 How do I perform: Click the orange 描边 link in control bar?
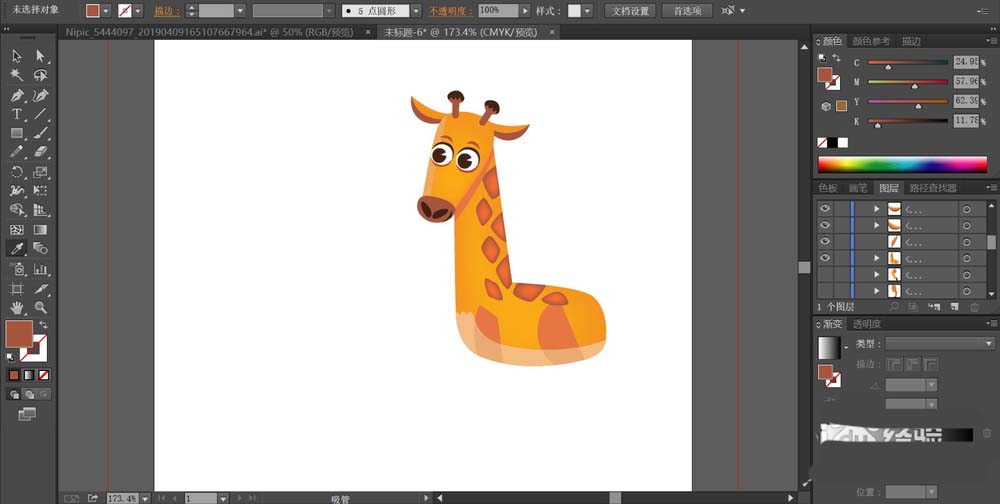click(x=166, y=11)
